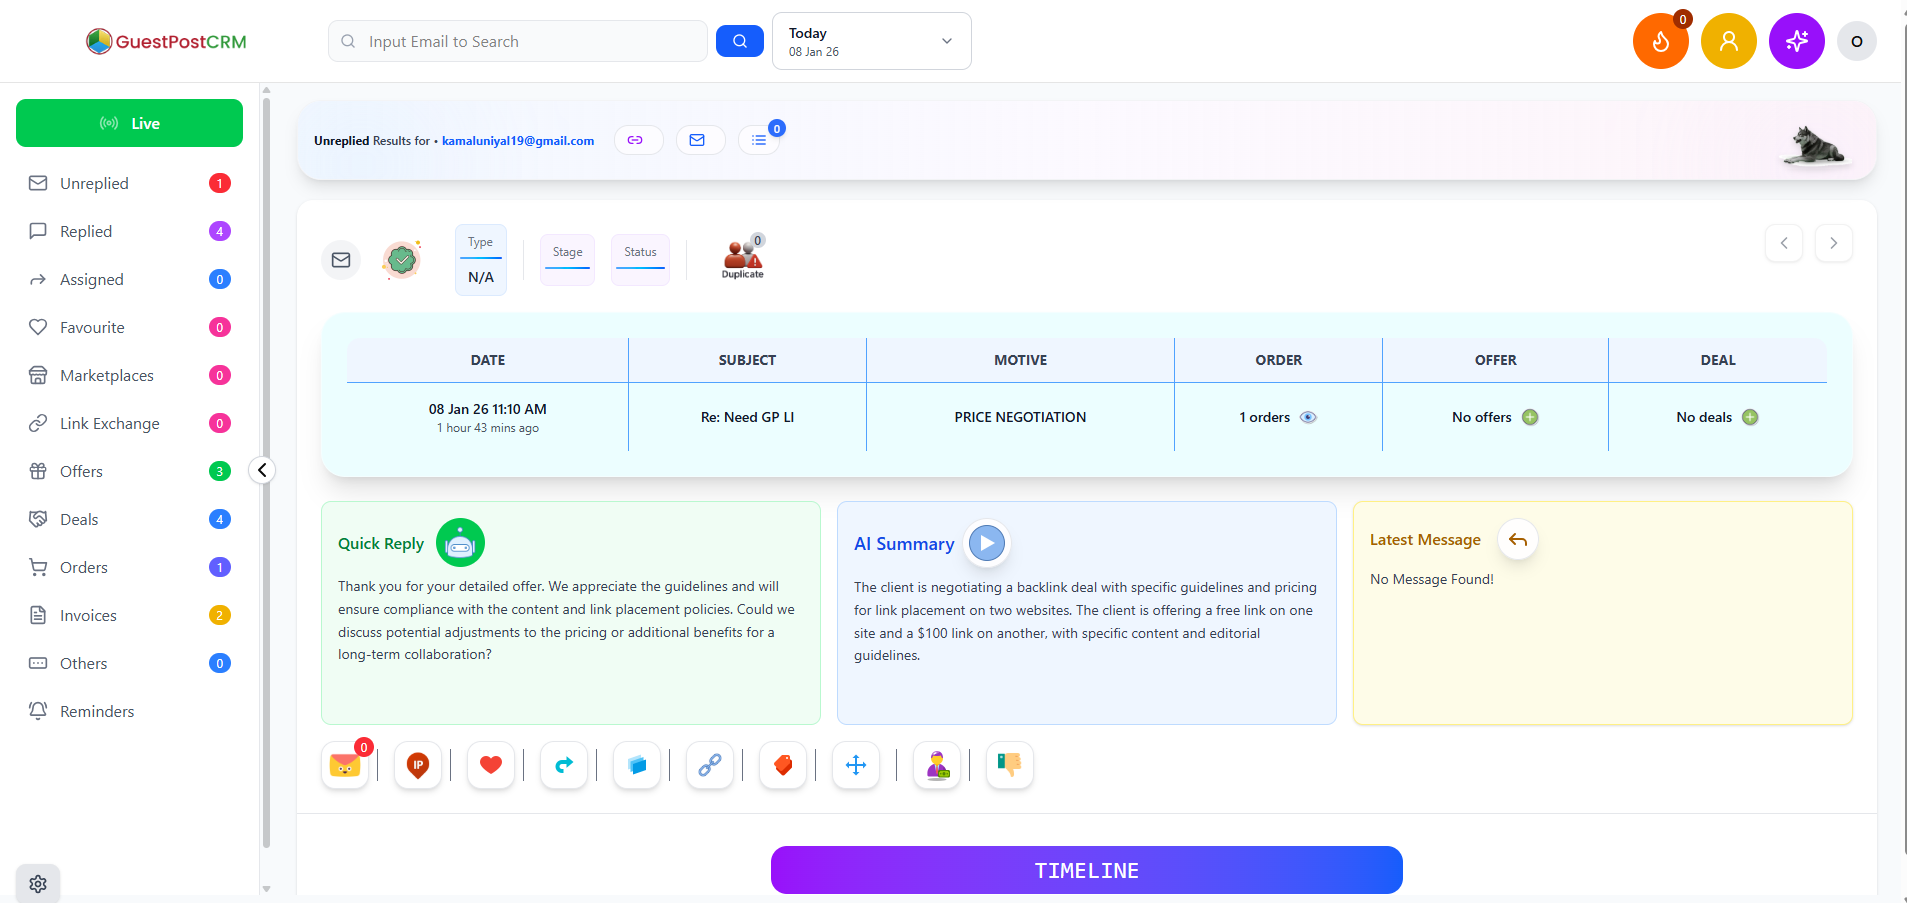This screenshot has width=1907, height=903.
Task: Click the IP location pin icon
Action: [x=418, y=765]
